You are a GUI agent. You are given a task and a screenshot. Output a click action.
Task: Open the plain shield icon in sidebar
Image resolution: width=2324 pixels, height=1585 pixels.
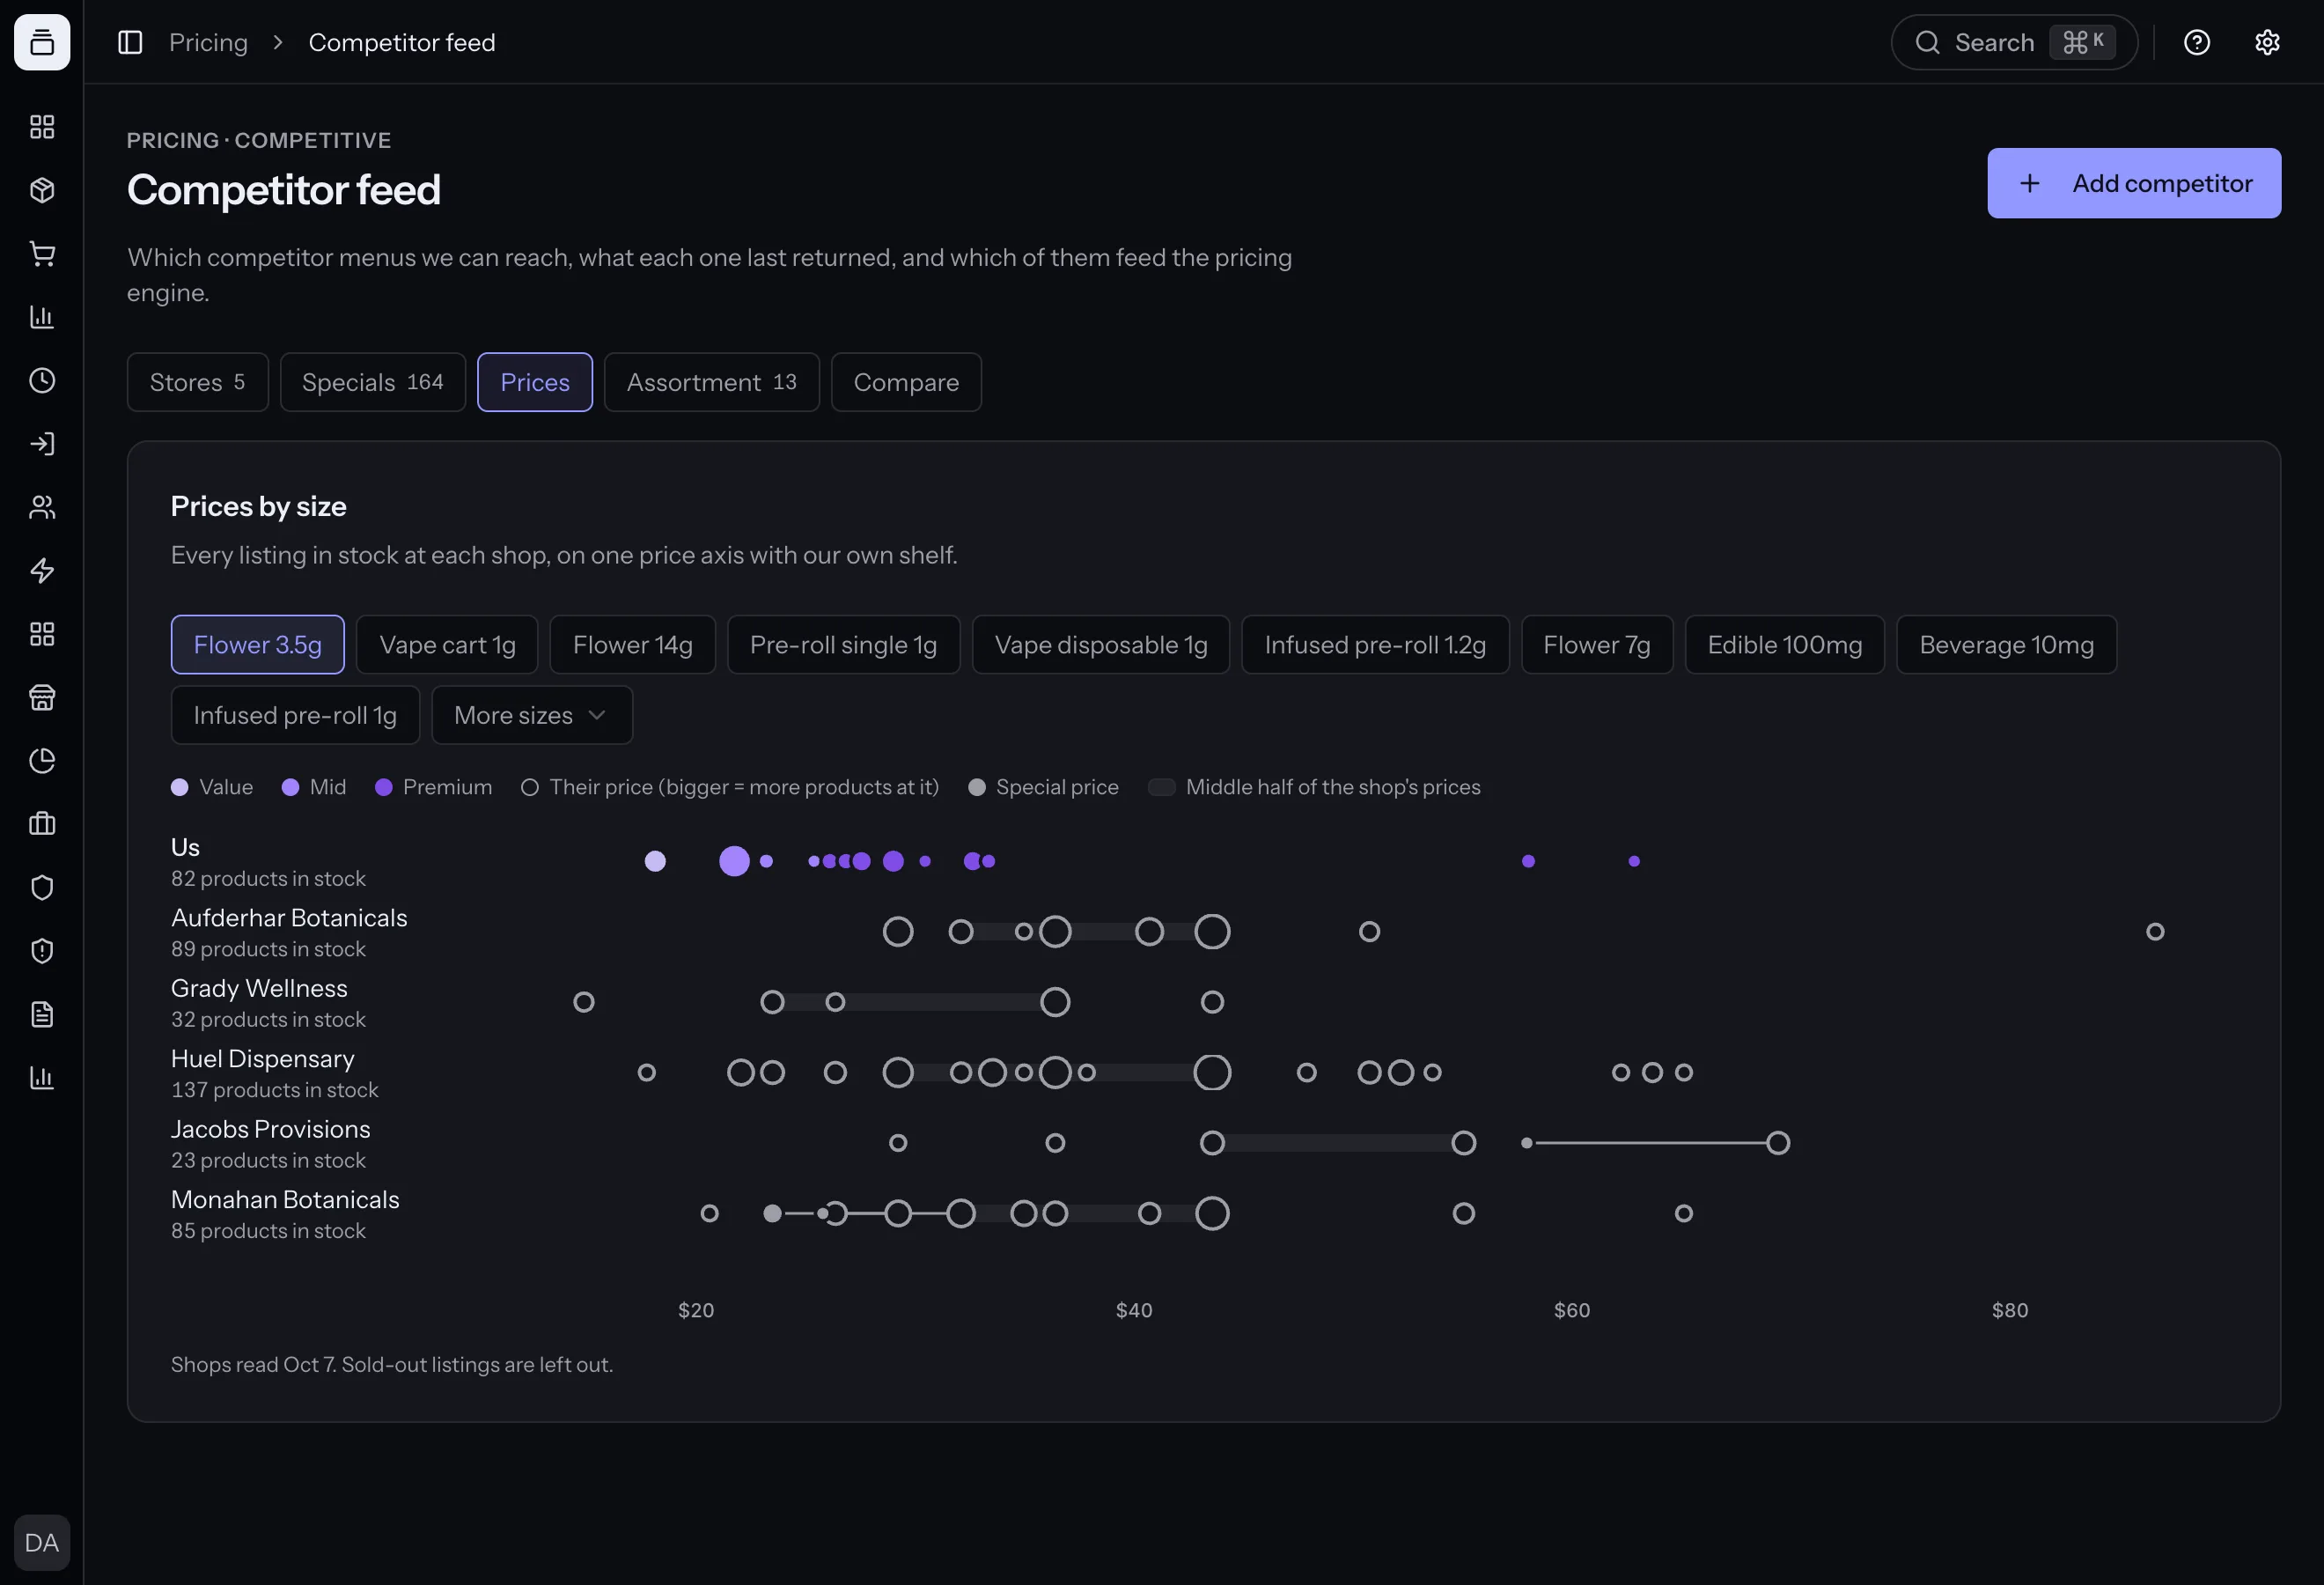(42, 887)
